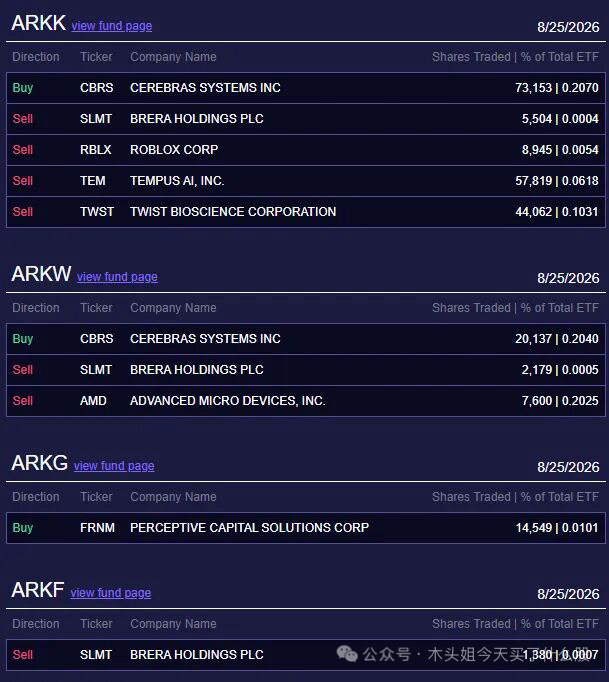The height and width of the screenshot is (682, 609).
Task: Select ROBLOX CORP company name
Action: (174, 150)
